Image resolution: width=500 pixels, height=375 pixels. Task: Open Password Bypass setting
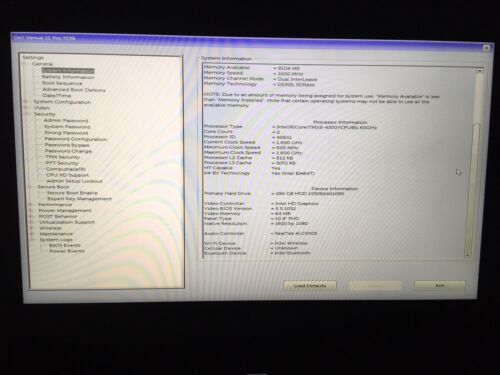(x=67, y=145)
